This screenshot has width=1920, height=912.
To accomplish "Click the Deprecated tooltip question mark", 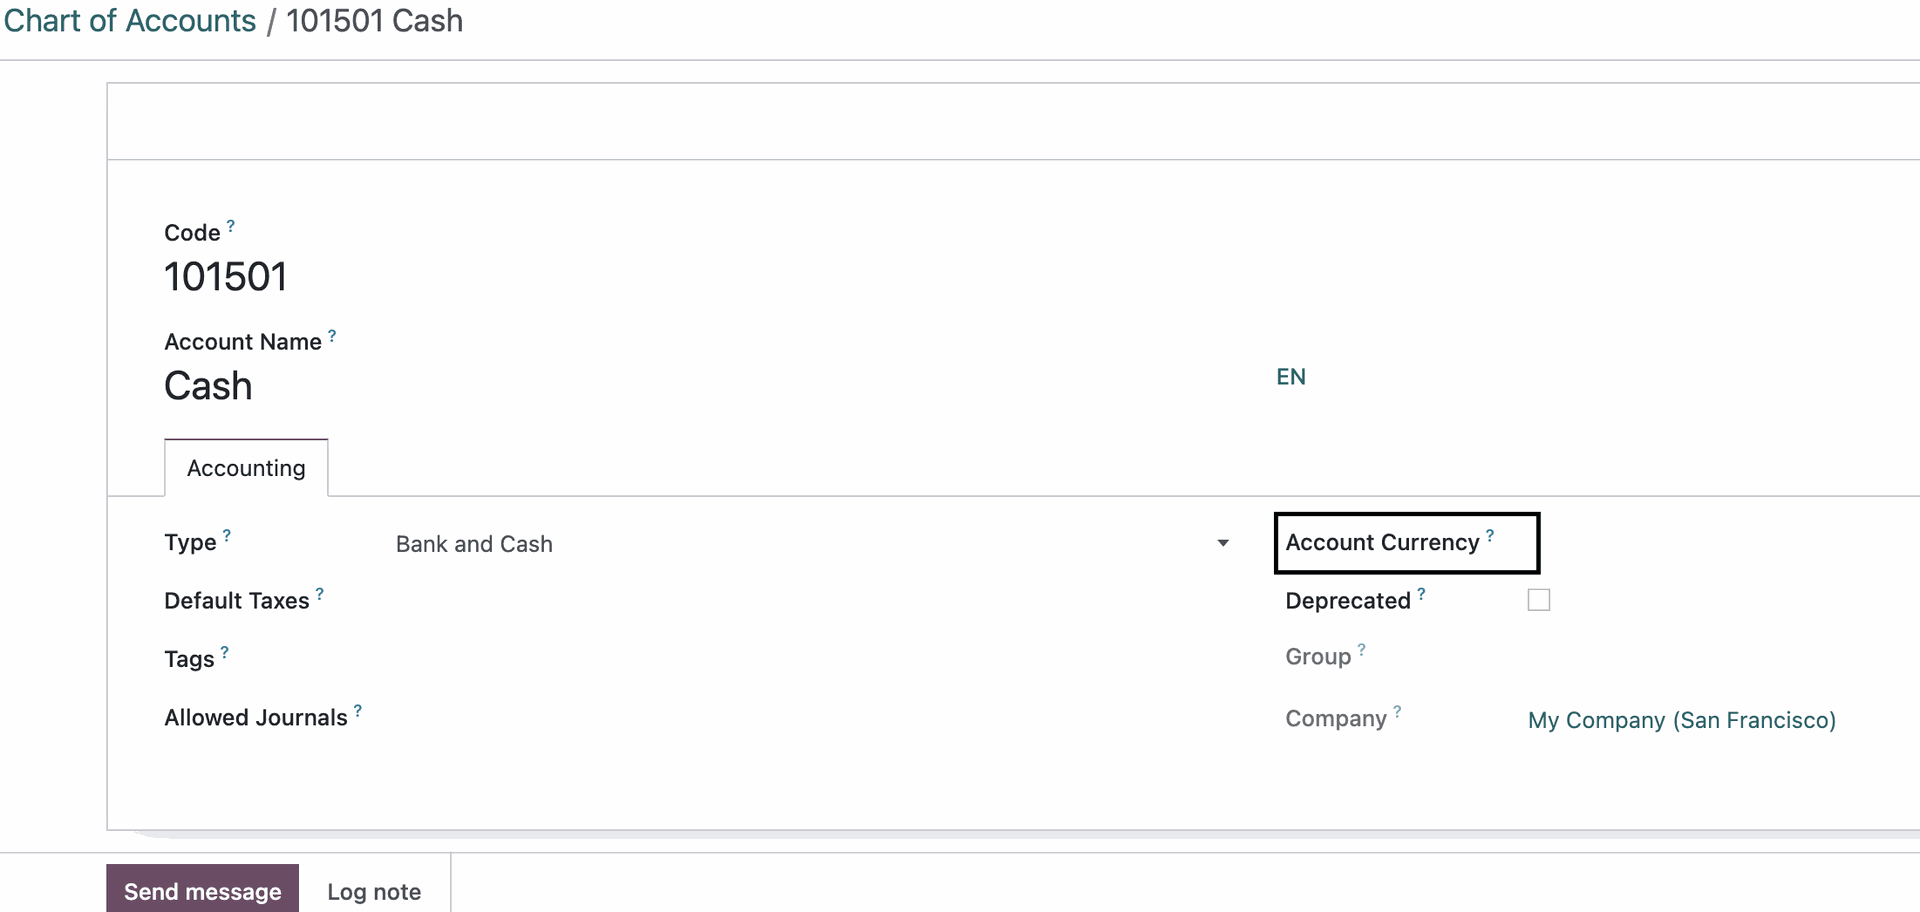I will 1421,594.
